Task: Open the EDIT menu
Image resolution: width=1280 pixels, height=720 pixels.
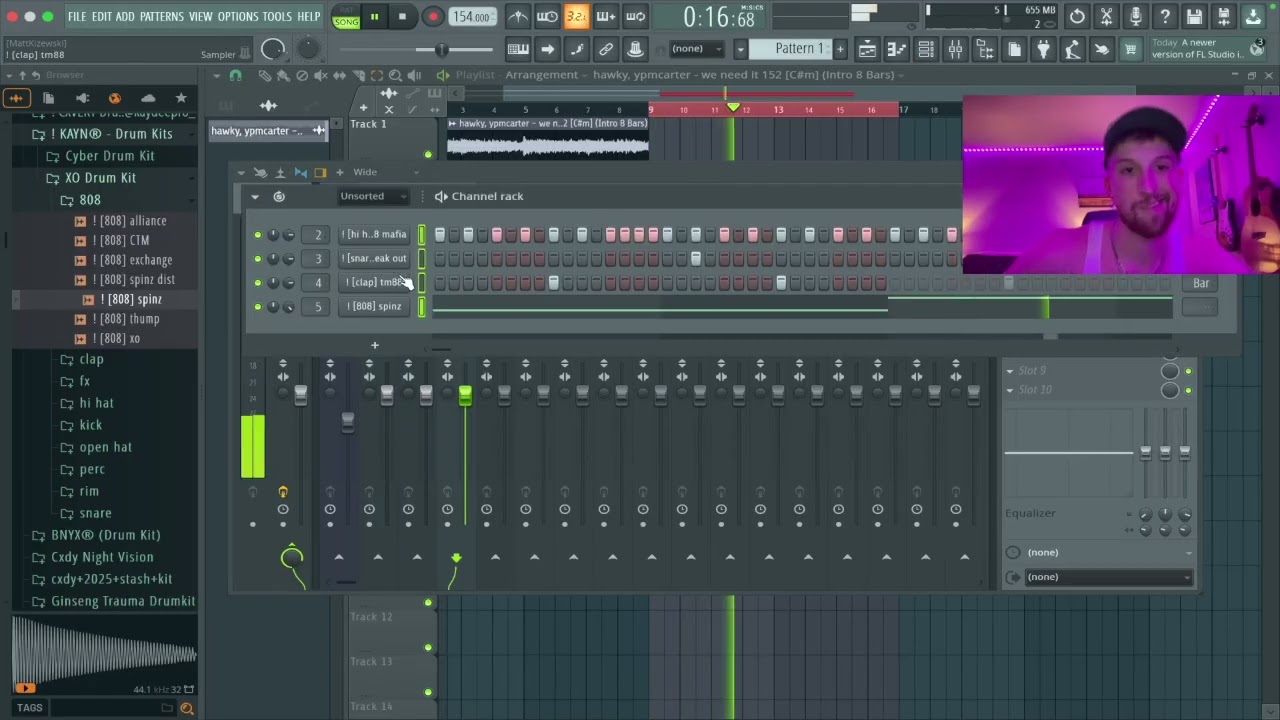Action: pos(101,16)
